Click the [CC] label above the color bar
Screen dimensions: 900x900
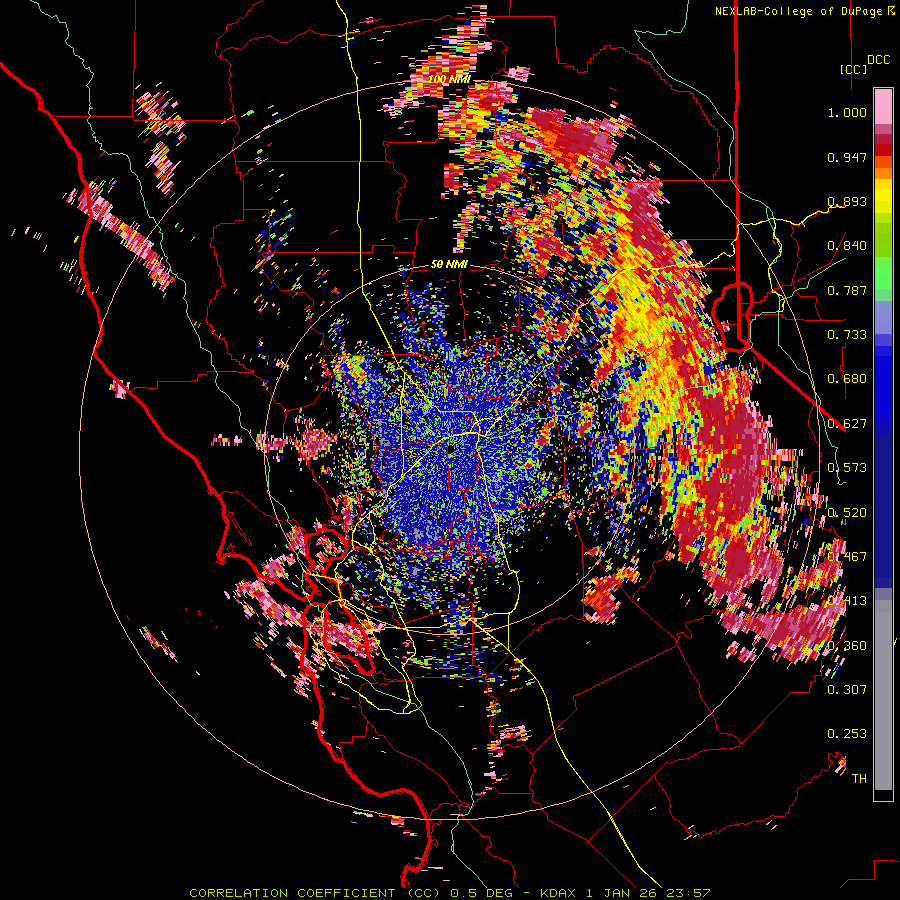(x=853, y=69)
